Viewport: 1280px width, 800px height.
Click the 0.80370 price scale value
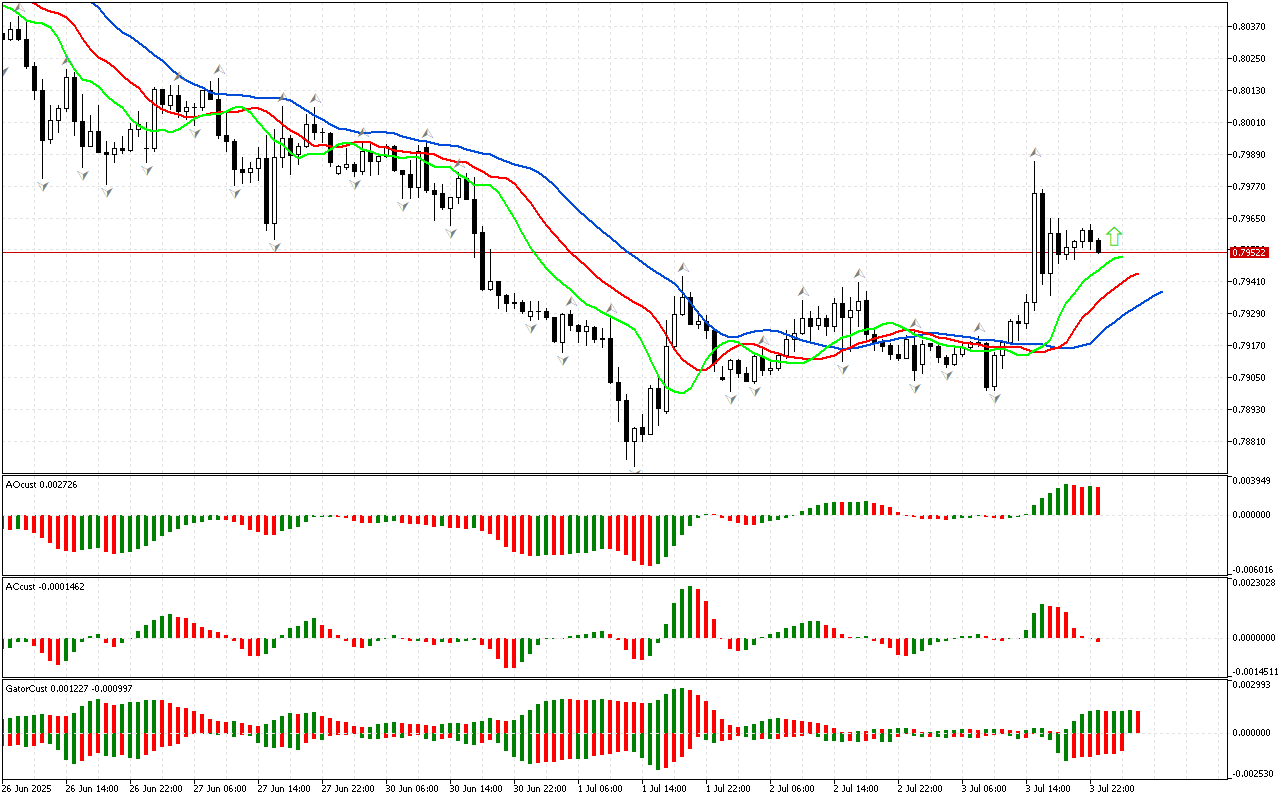point(1250,27)
